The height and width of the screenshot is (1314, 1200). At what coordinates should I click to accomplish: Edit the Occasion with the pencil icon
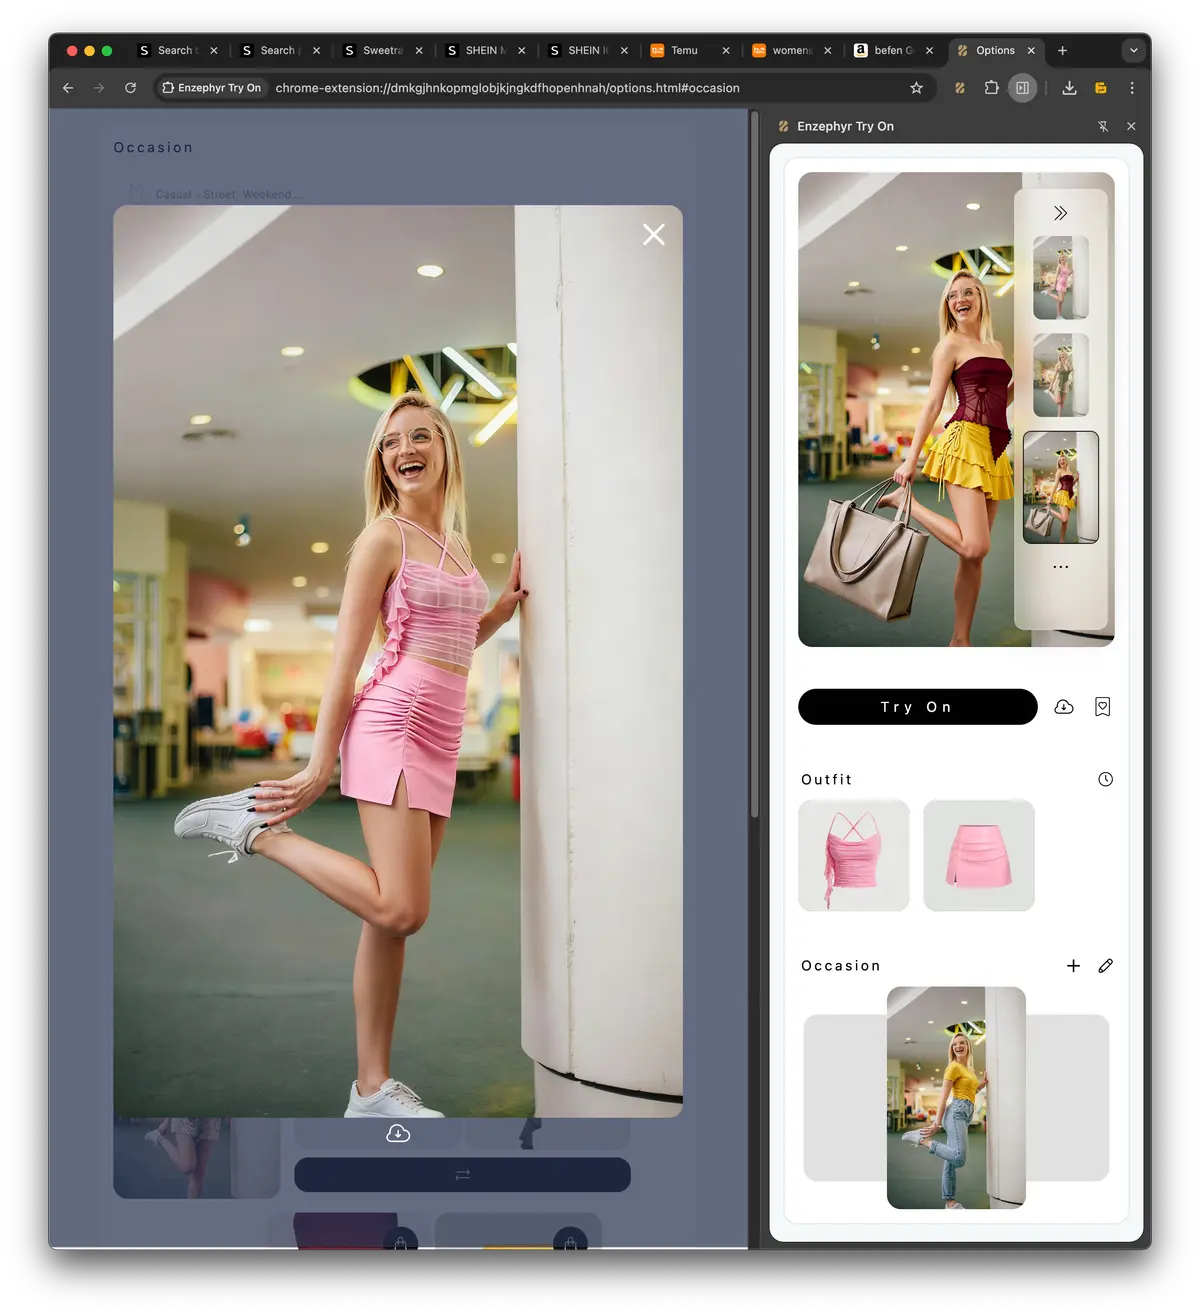(x=1106, y=965)
